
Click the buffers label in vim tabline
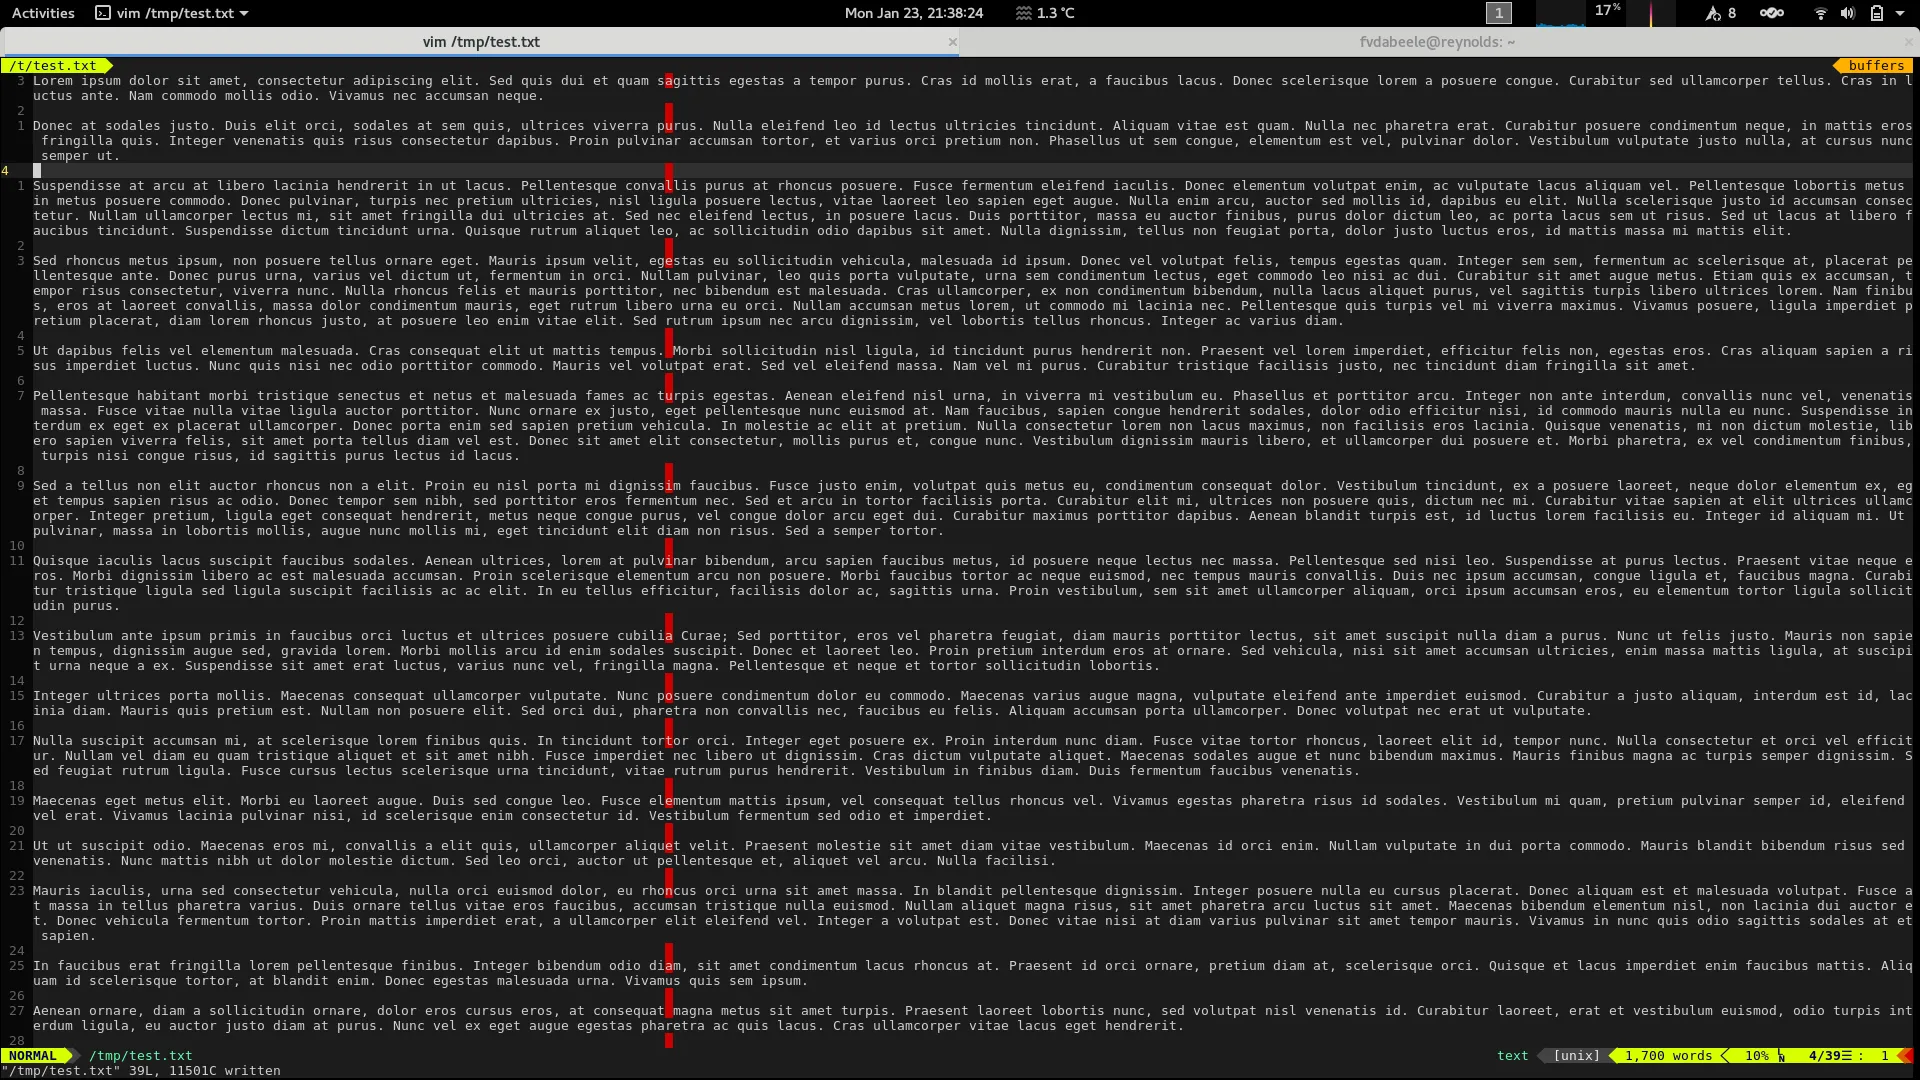pos(1875,65)
